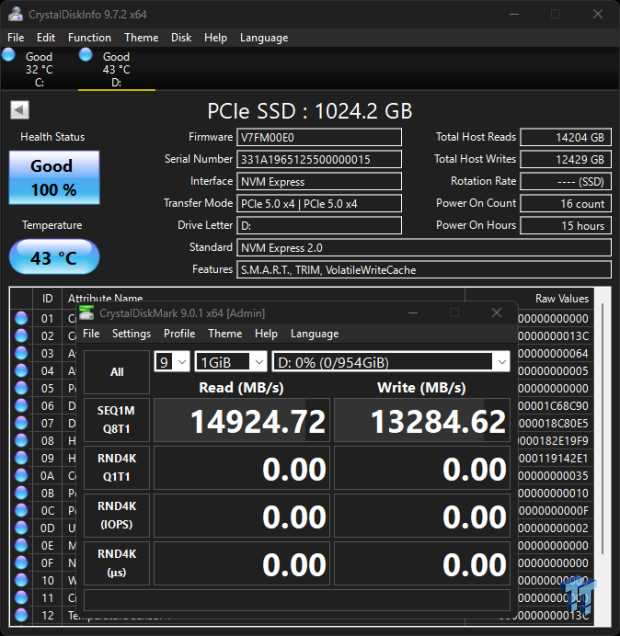Screen dimensions: 620x636
Task: Open CrystalDiskInfo File menu
Action: (x=16, y=38)
